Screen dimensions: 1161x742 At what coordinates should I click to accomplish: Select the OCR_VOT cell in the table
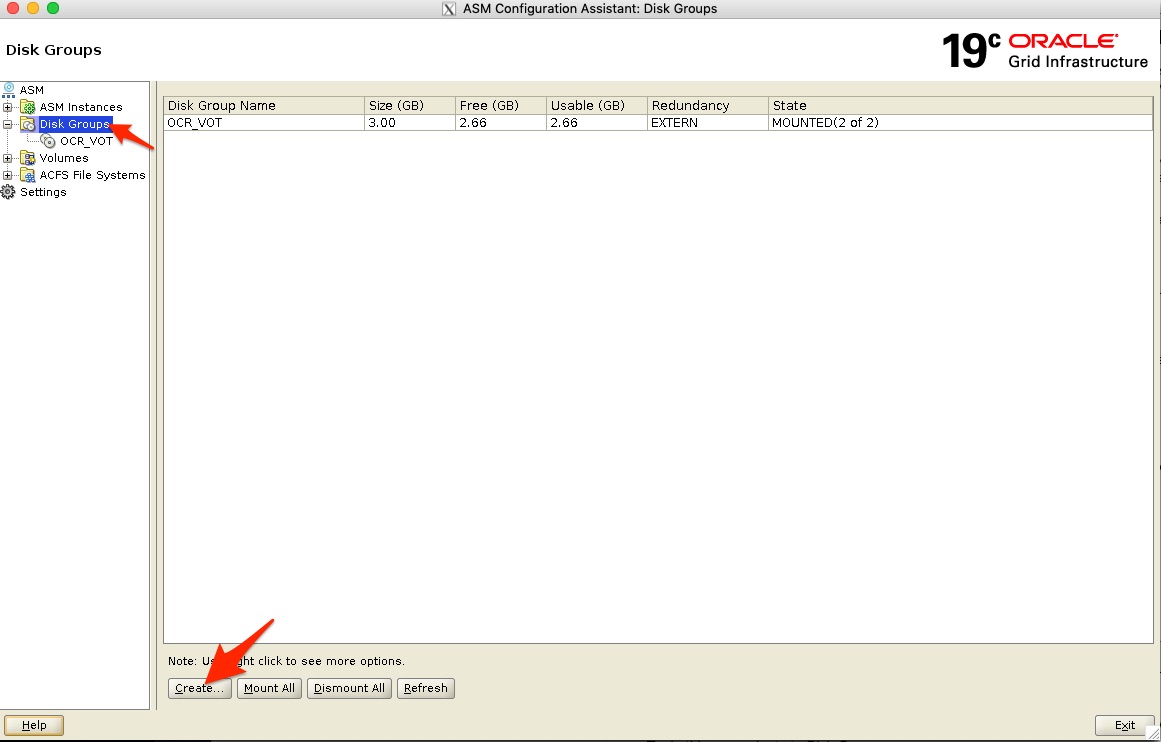point(264,123)
